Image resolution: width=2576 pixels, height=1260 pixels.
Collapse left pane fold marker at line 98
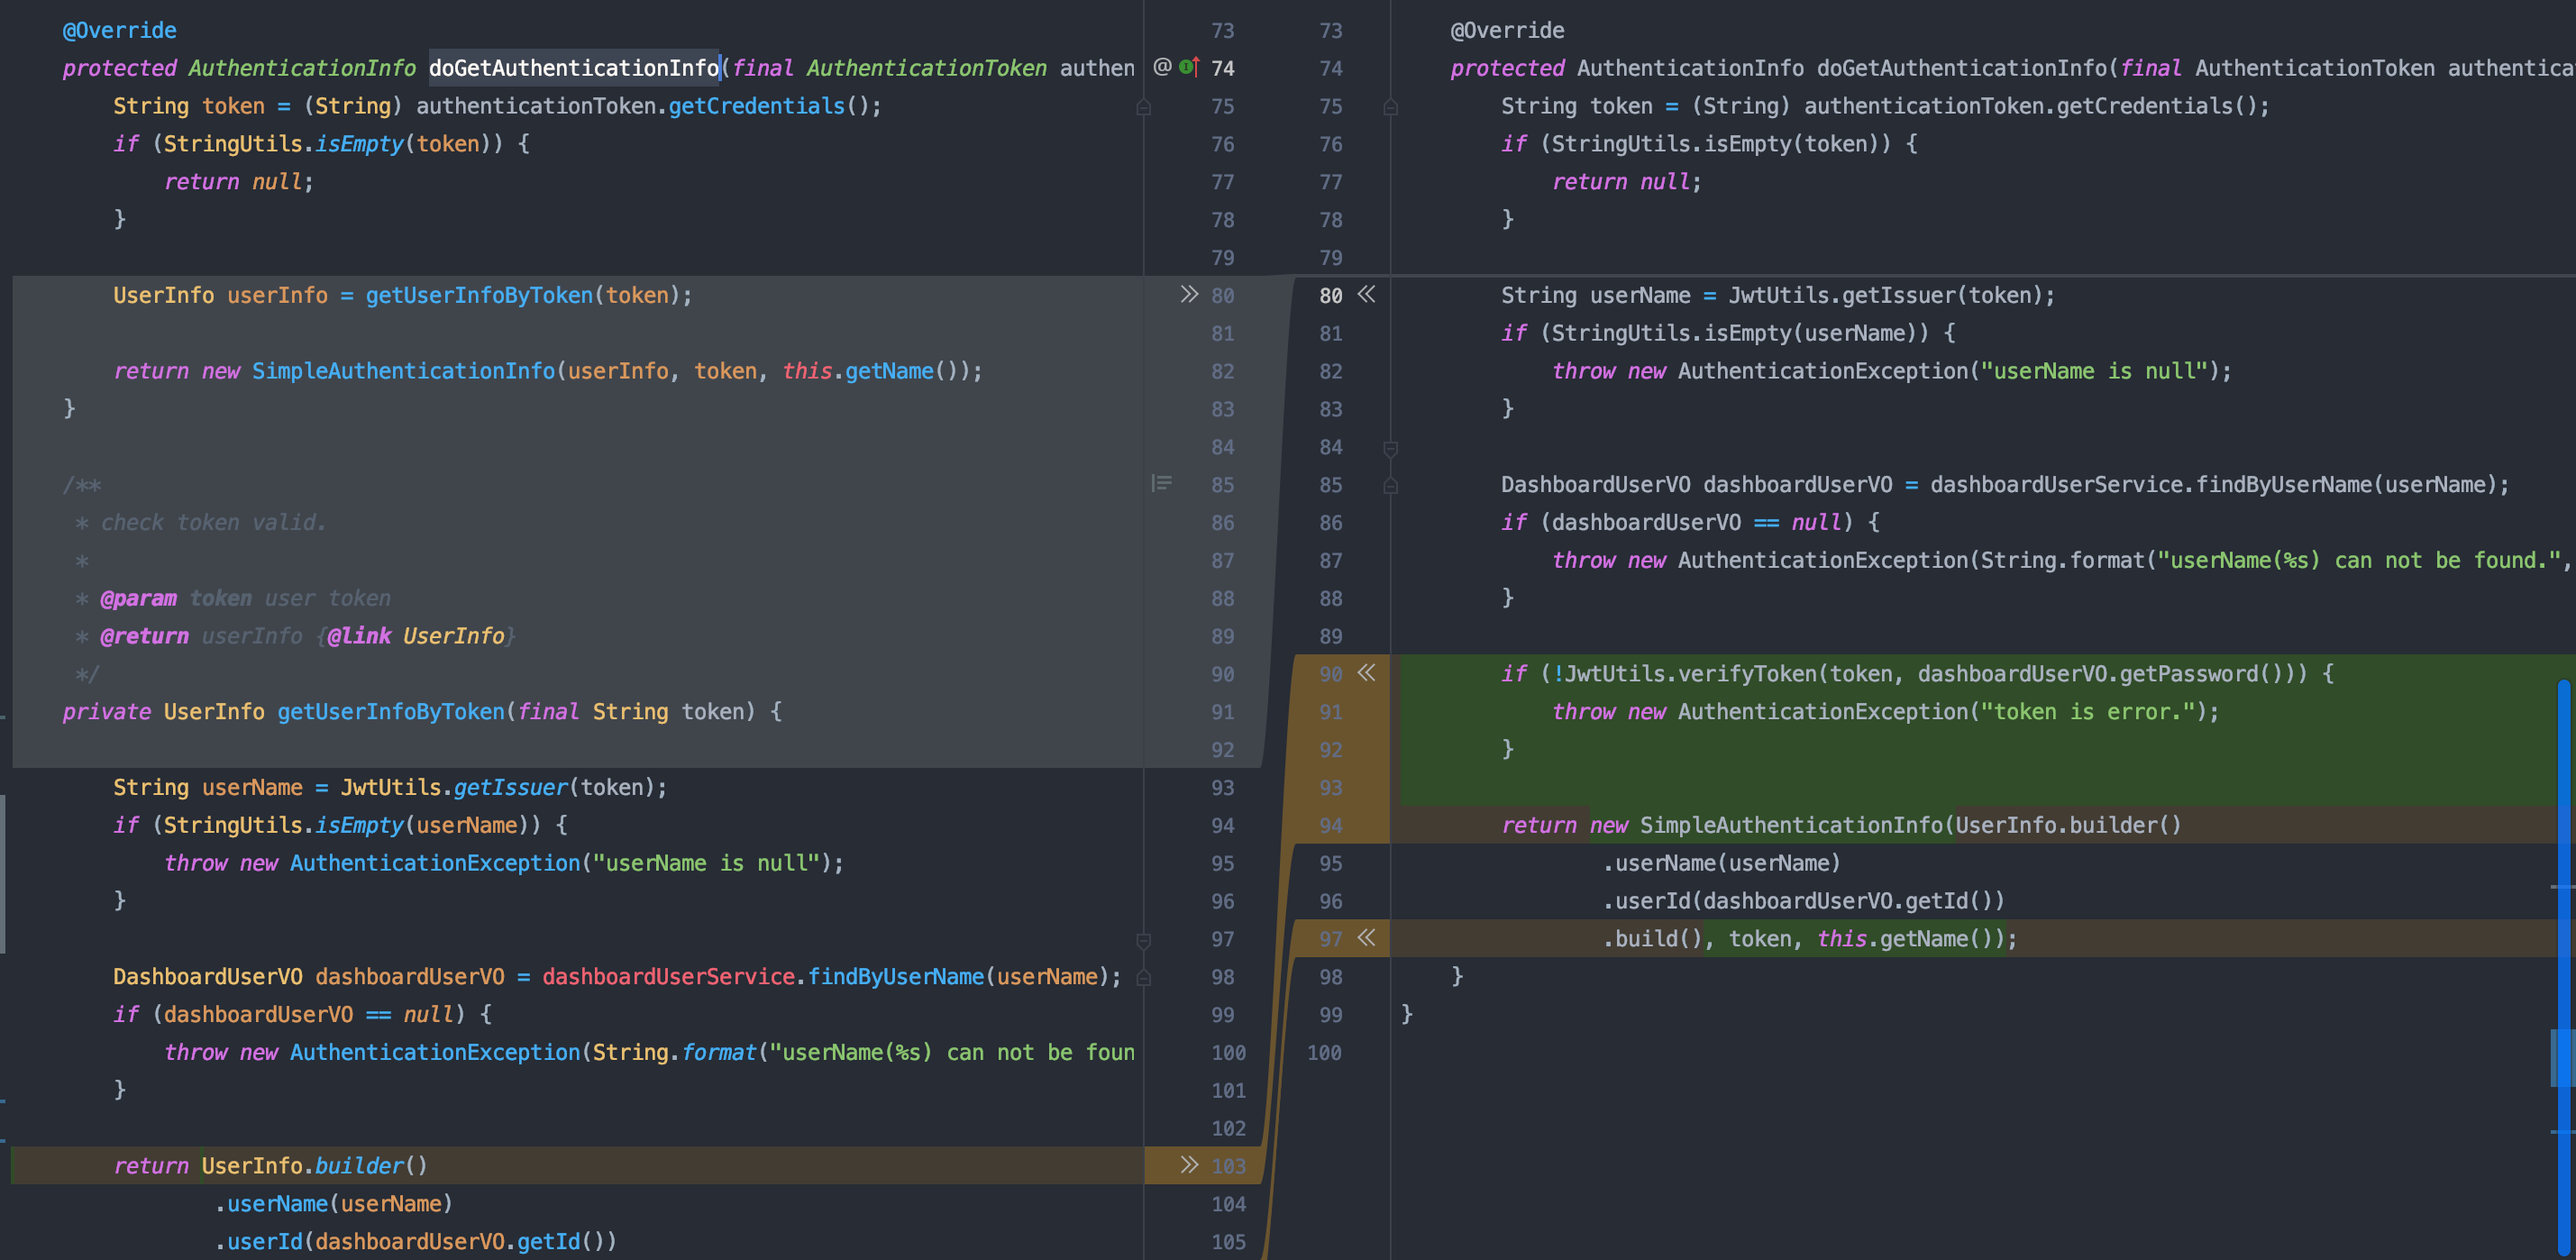click(x=1144, y=977)
